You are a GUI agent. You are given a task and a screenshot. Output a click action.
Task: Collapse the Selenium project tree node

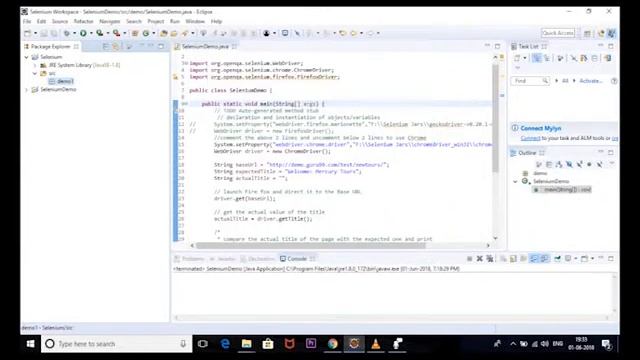coord(27,57)
